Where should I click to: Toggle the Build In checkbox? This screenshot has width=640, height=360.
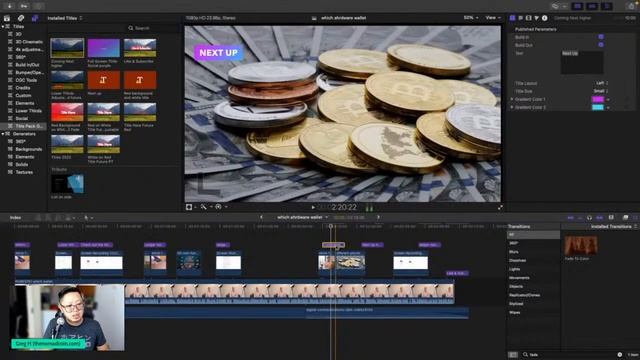point(601,37)
